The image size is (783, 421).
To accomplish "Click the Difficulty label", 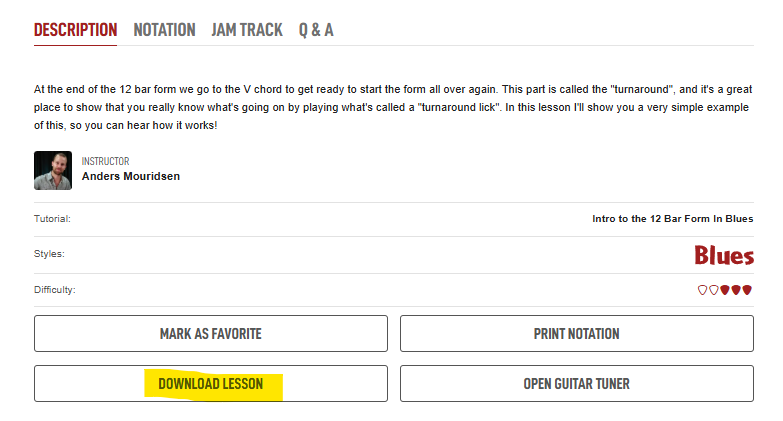I will (54, 290).
